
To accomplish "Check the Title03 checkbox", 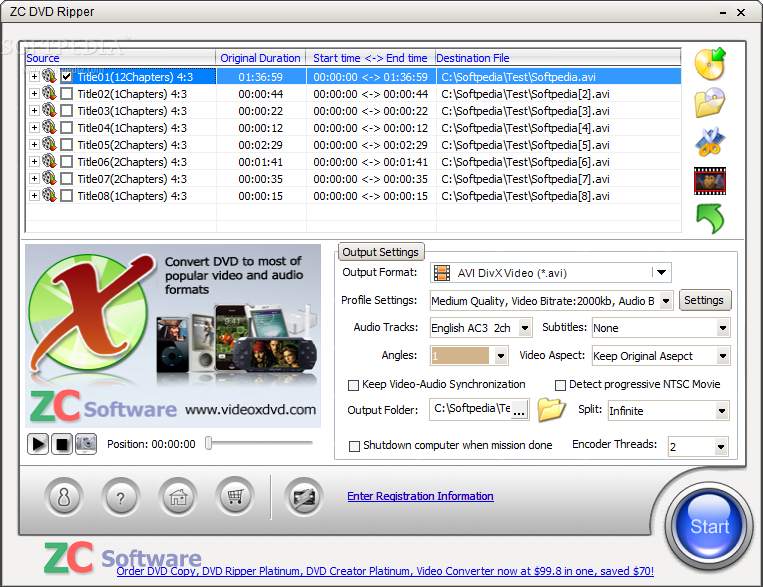I will (67, 110).
